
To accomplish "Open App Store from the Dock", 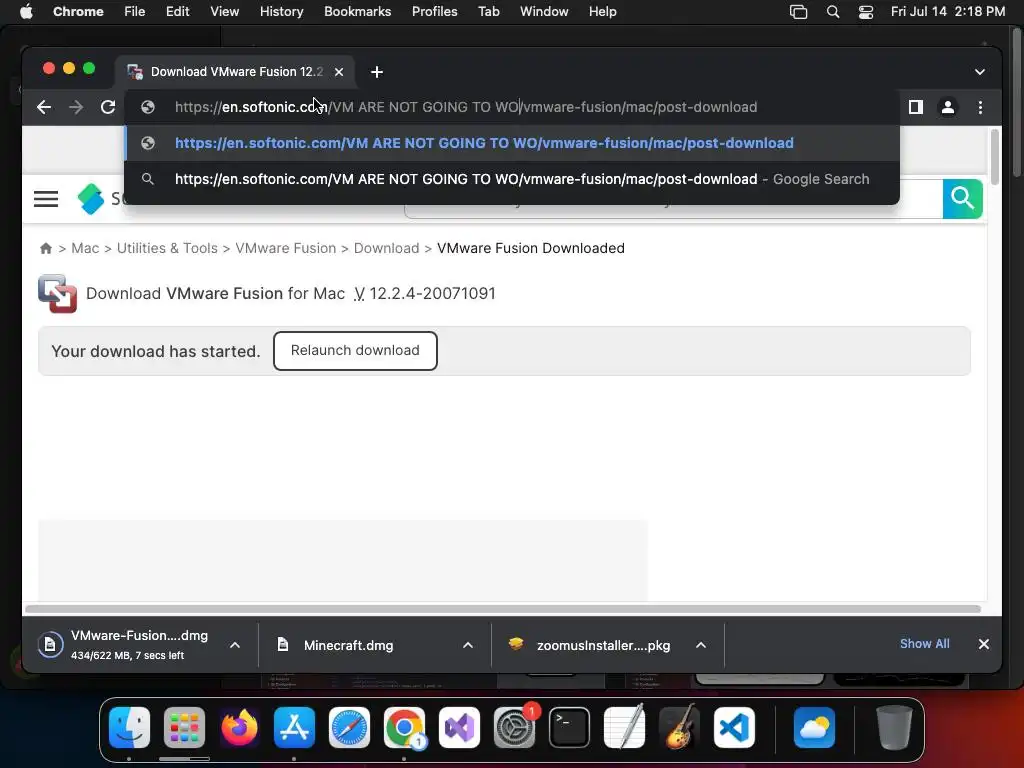I will 294,728.
